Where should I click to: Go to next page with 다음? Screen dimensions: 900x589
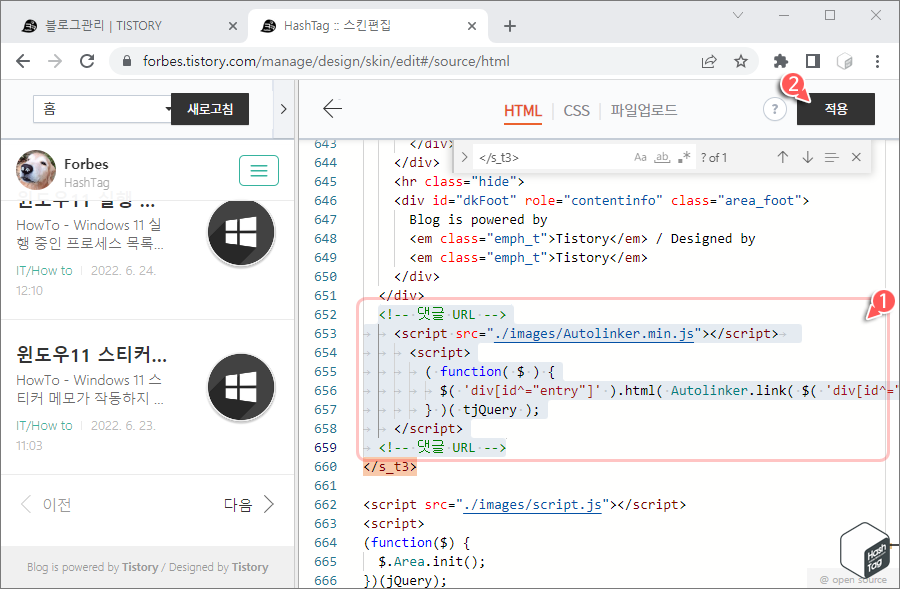[249, 505]
